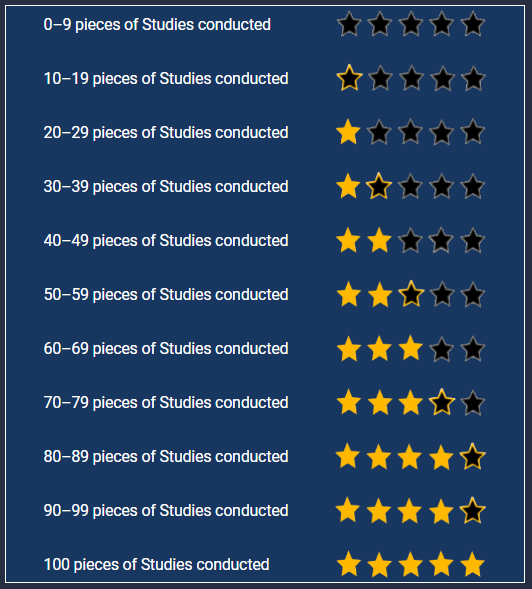The height and width of the screenshot is (589, 532).
Task: Click the outlined fourth star in the 70–79 row
Action: click(442, 402)
